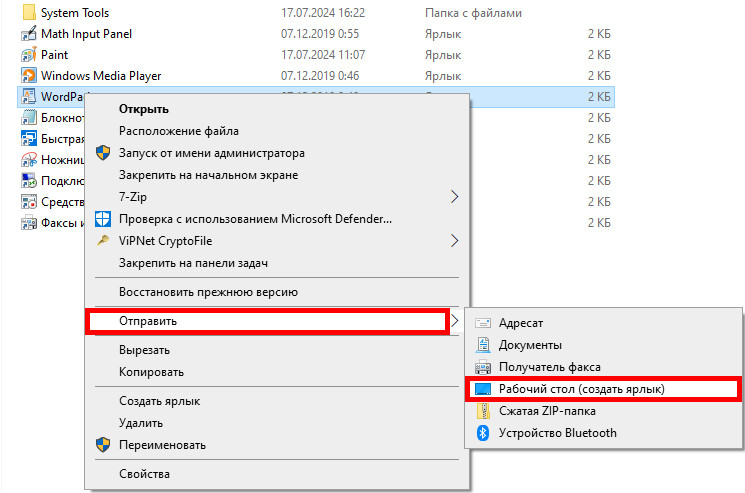Click the ViPNet CryptoFile key icon
Viewport: 745px width, 493px height.
click(103, 241)
